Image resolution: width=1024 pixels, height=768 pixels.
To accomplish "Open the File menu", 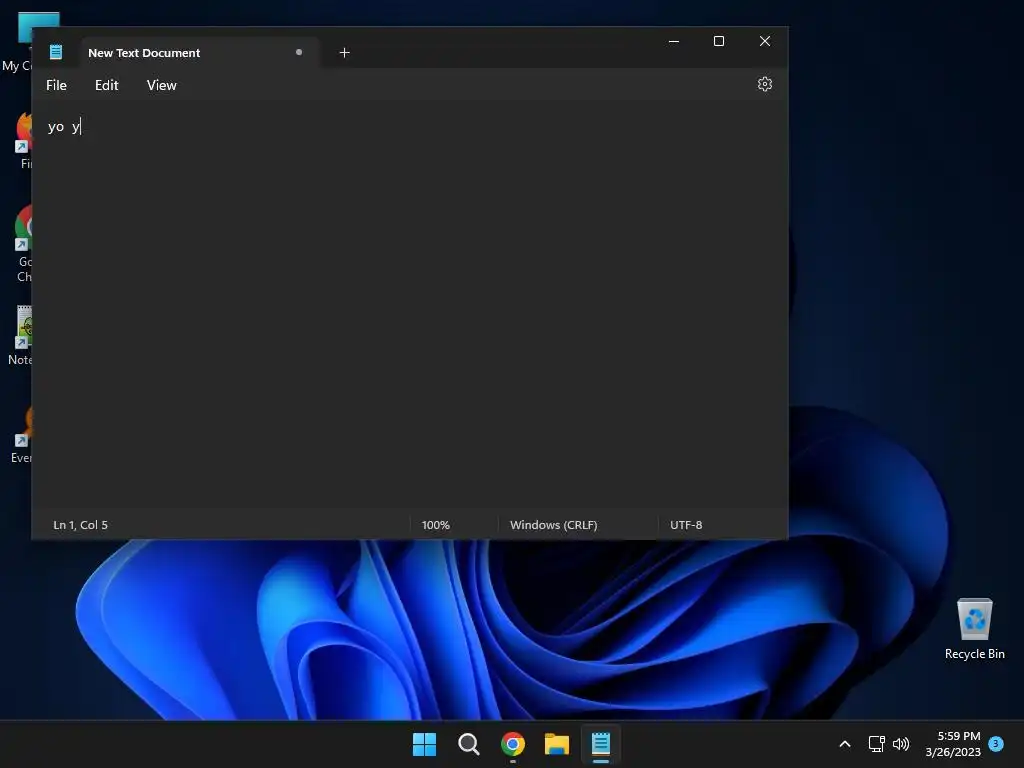I will (x=56, y=86).
